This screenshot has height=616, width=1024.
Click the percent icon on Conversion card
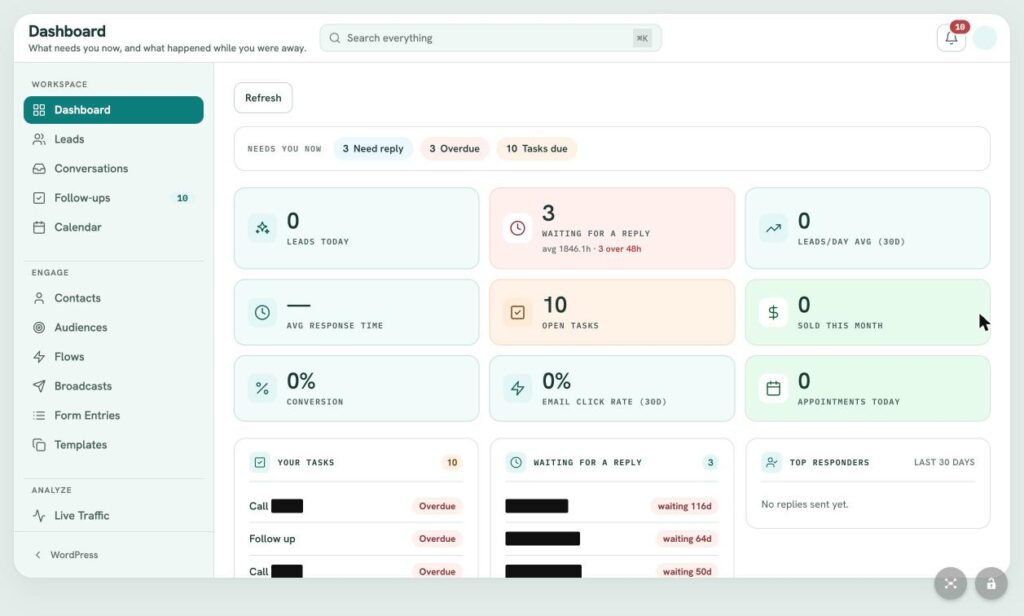(263, 388)
